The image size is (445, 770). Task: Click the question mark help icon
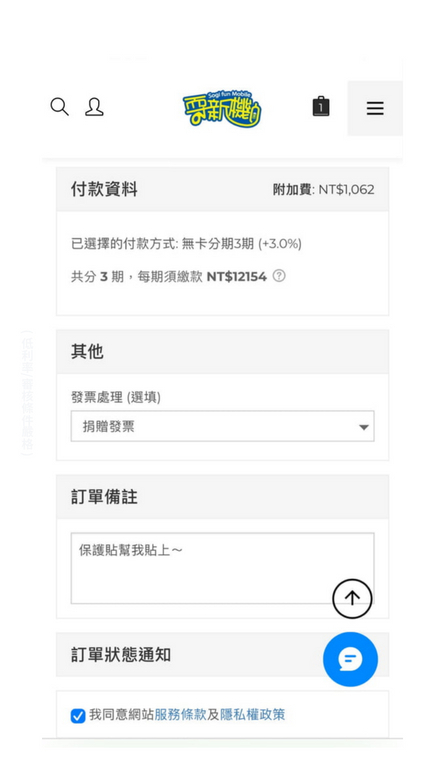coord(279,275)
